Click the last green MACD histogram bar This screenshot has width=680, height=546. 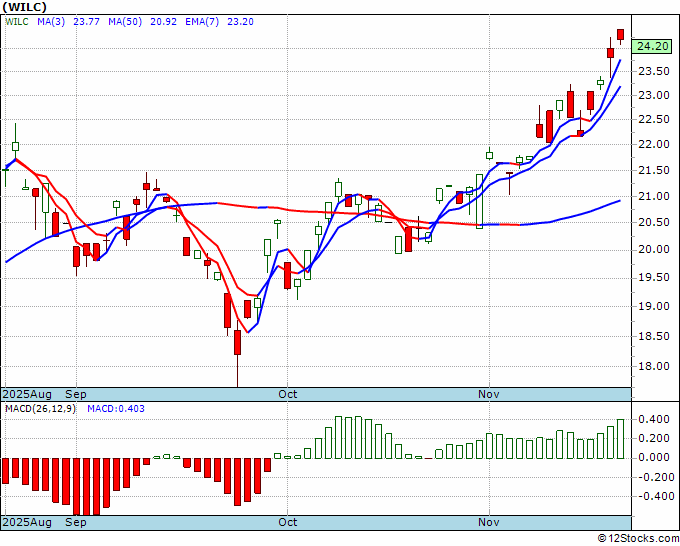pyautogui.click(x=621, y=439)
